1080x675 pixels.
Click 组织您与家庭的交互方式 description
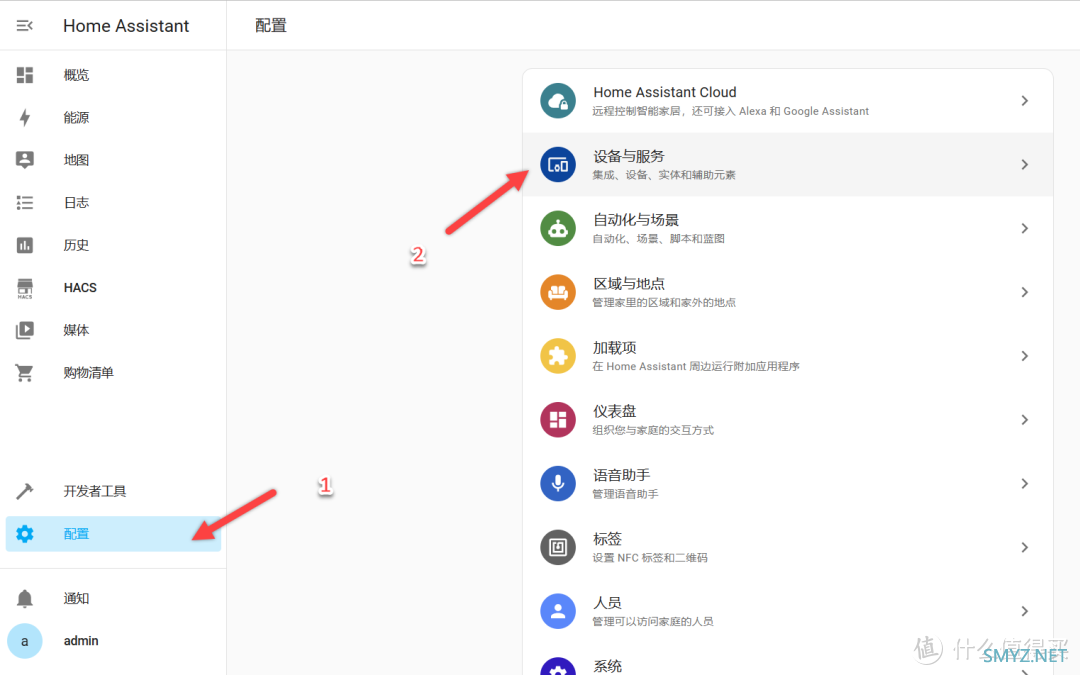pos(653,430)
